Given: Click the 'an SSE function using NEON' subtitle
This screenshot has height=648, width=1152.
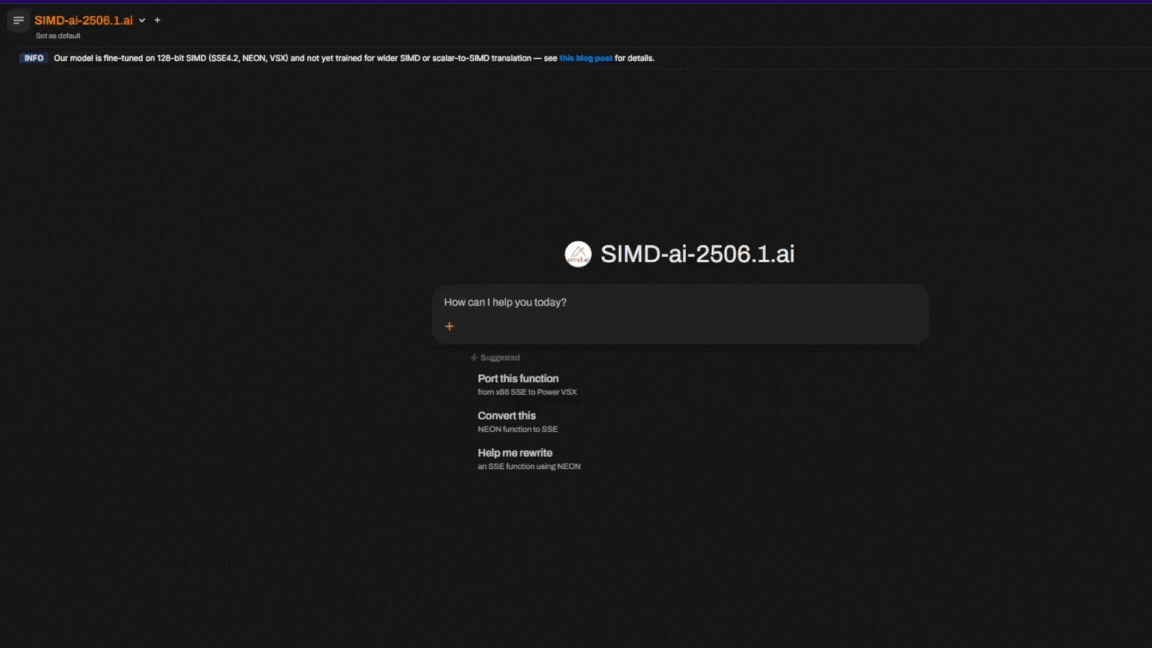Looking at the screenshot, I should [x=529, y=466].
